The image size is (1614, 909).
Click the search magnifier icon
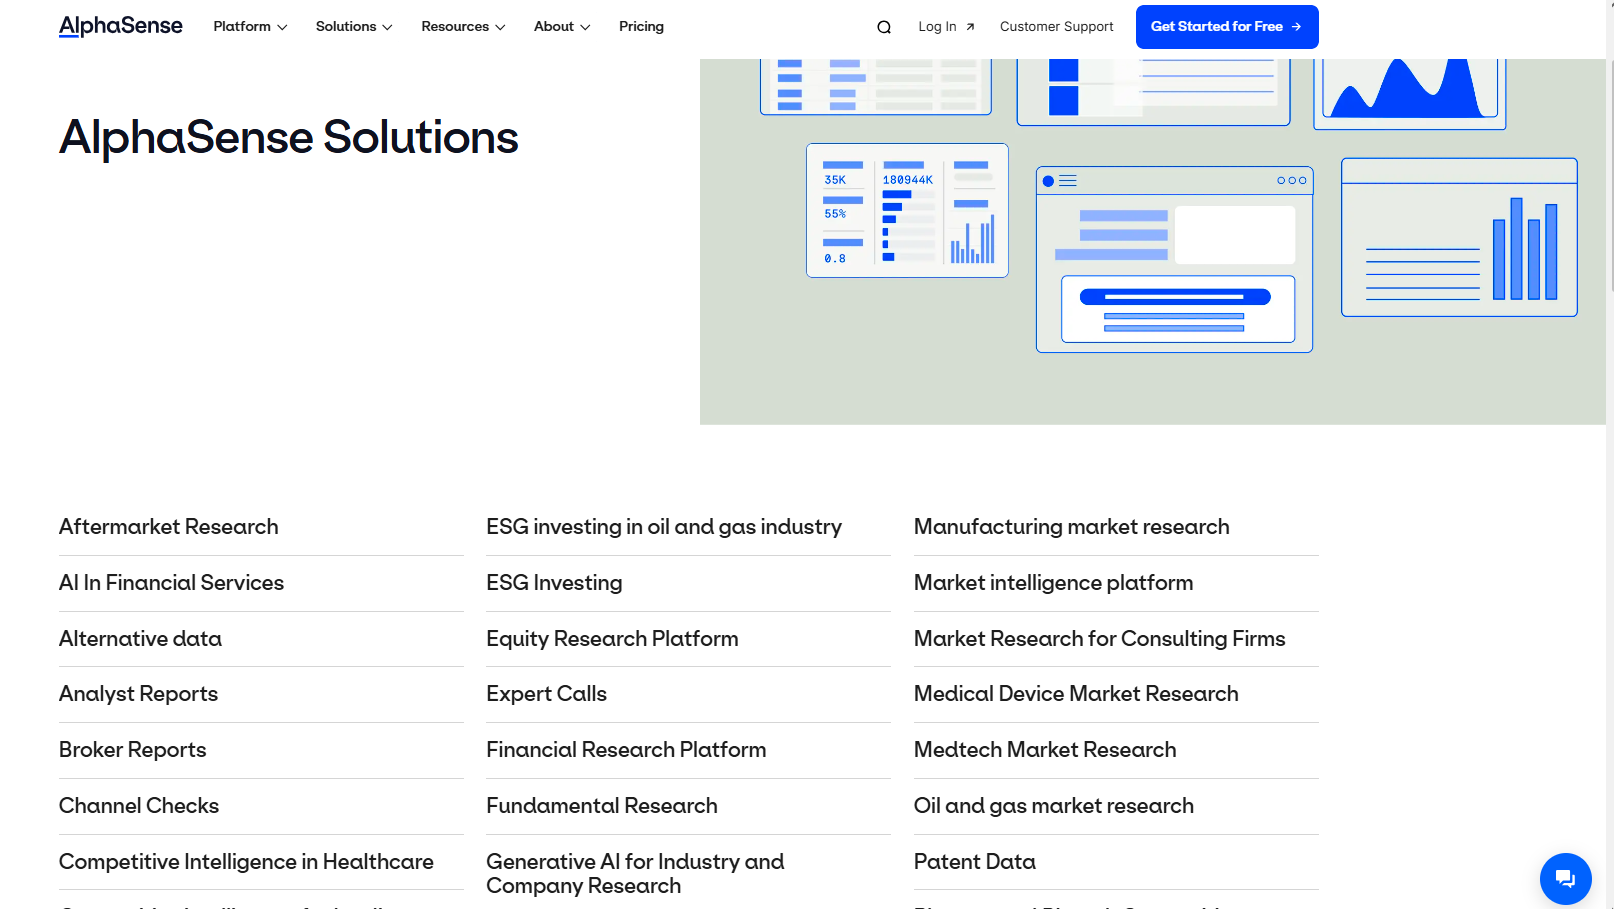coord(884,27)
